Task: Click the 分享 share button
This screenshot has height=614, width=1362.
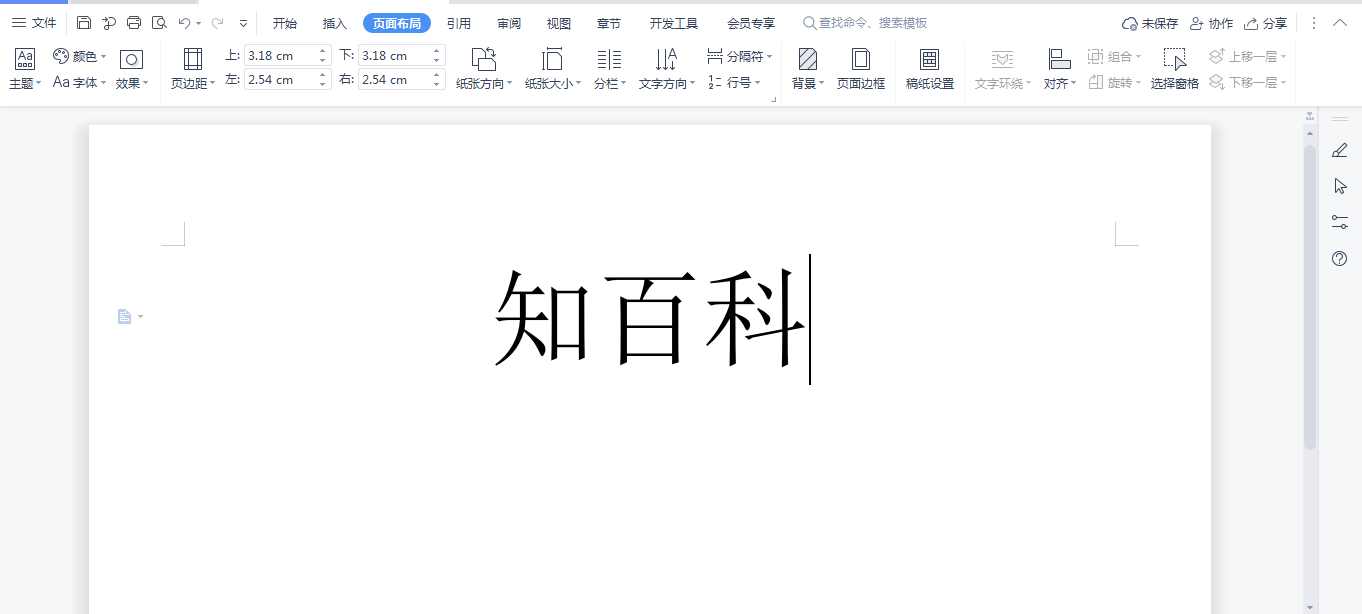Action: pyautogui.click(x=1271, y=21)
